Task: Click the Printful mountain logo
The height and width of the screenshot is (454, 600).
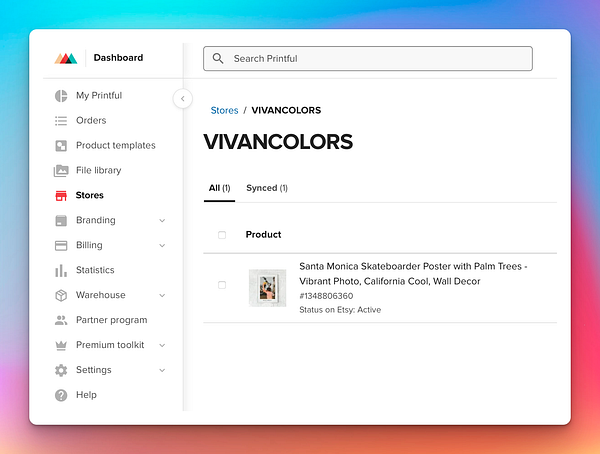Action: pyautogui.click(x=66, y=58)
